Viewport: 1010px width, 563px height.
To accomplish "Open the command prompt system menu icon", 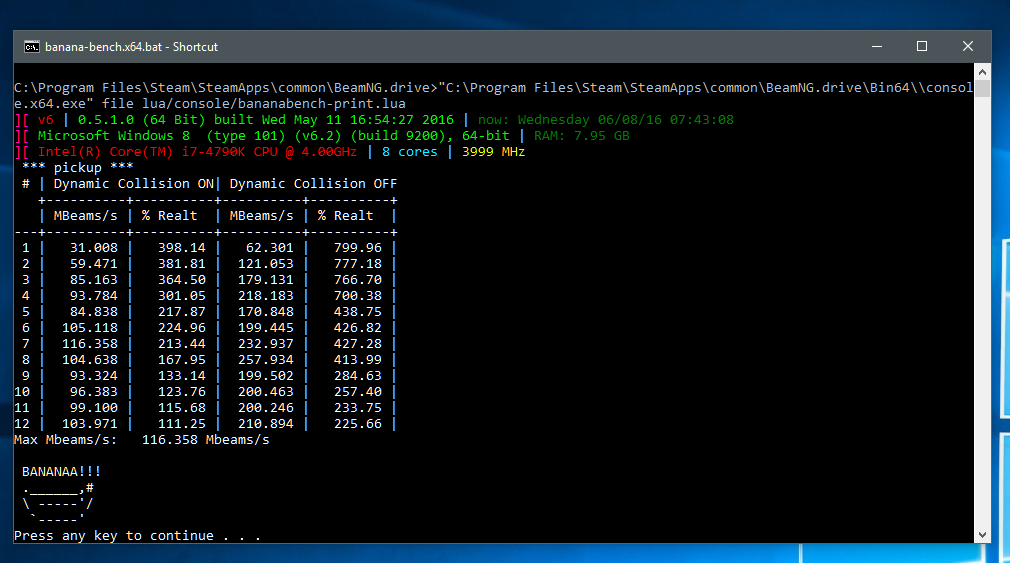I will click(x=32, y=47).
